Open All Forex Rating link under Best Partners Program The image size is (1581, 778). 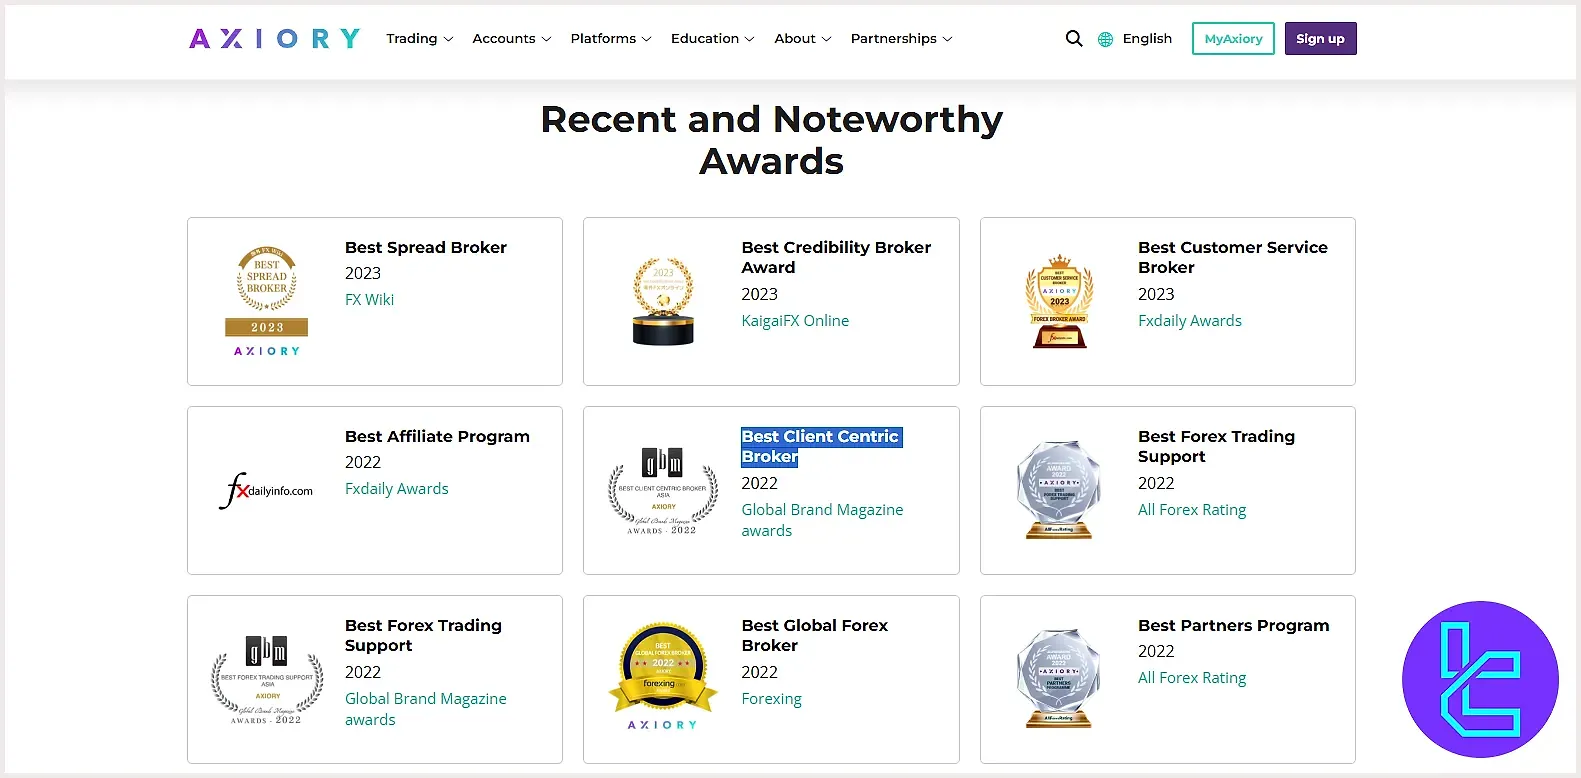click(x=1192, y=678)
